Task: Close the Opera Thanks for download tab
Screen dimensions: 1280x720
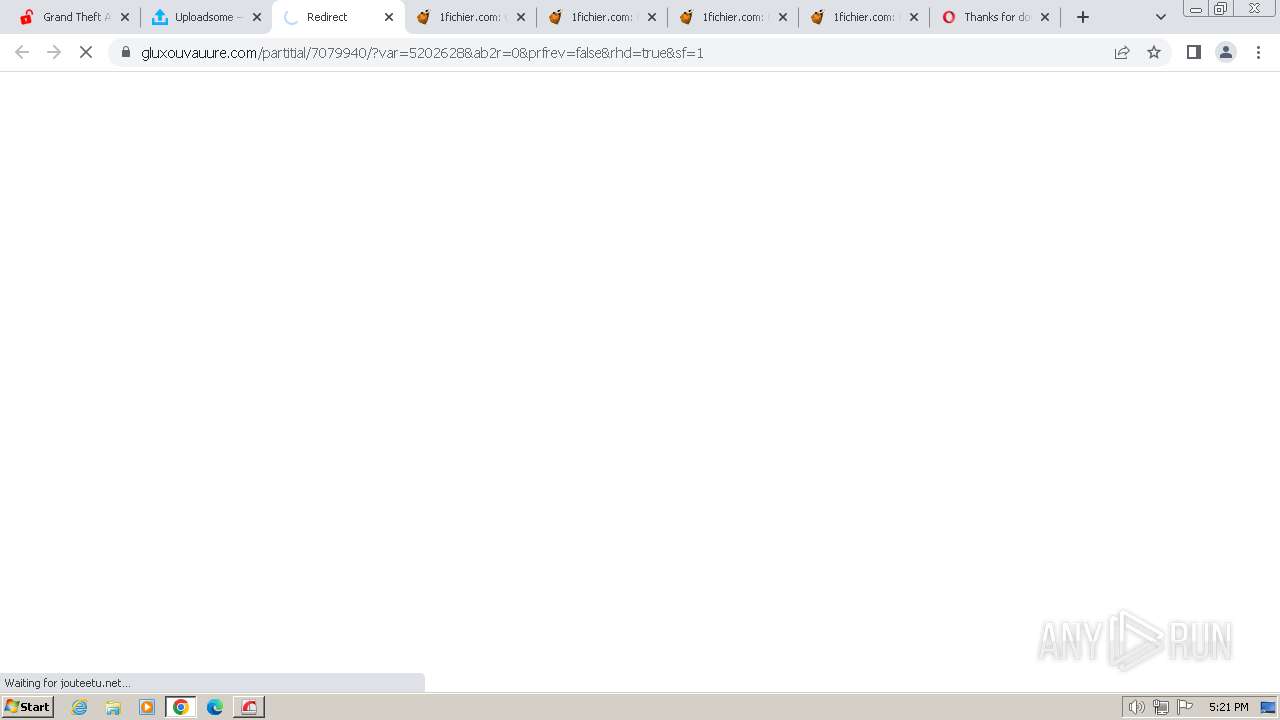Action: 1045,17
